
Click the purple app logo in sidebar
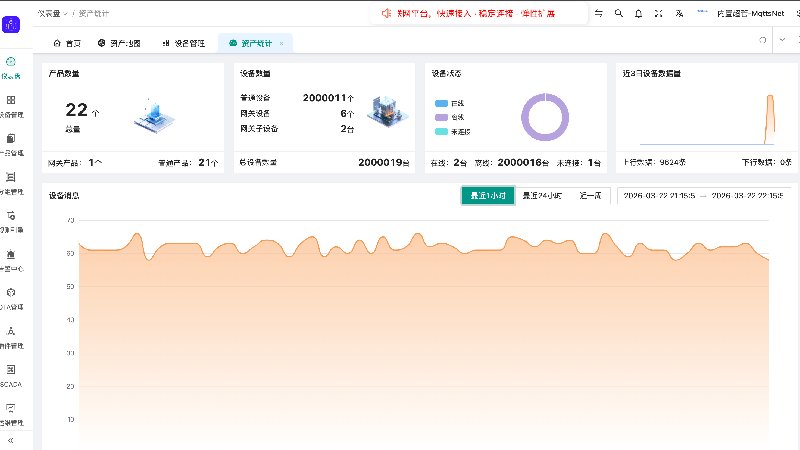[11, 24]
